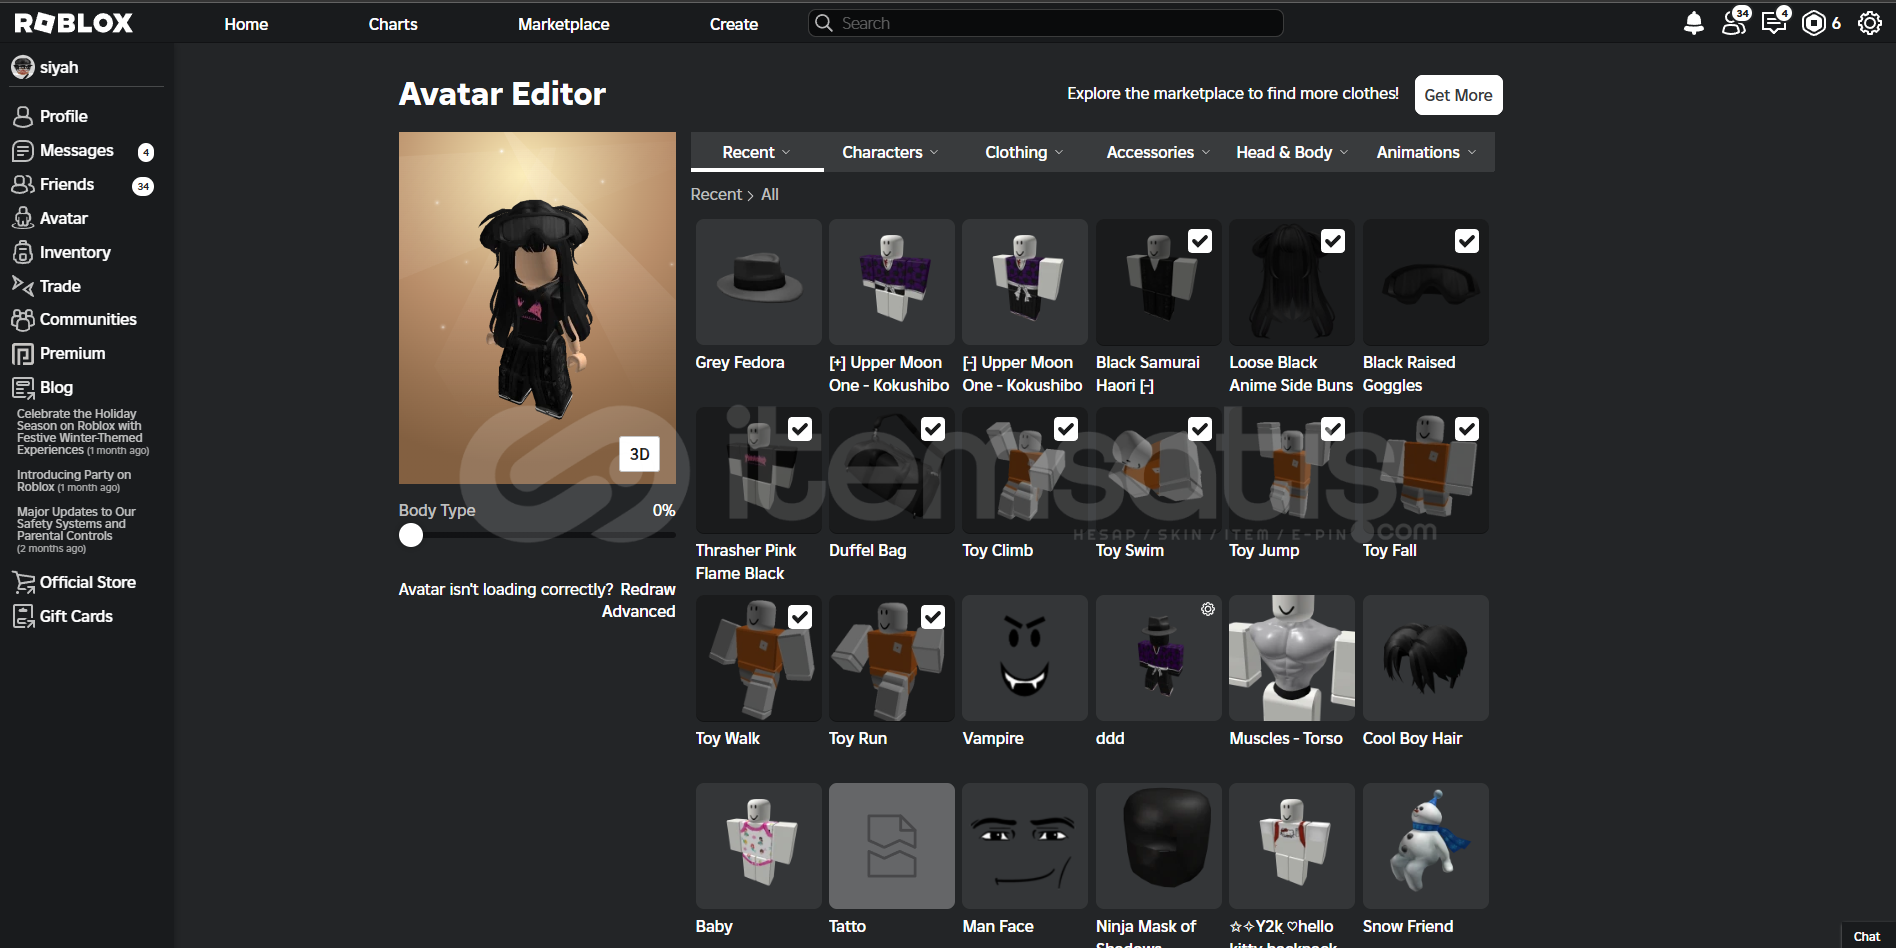
Task: Click siyah avatar headshot in sidebar
Action: pyautogui.click(x=22, y=67)
